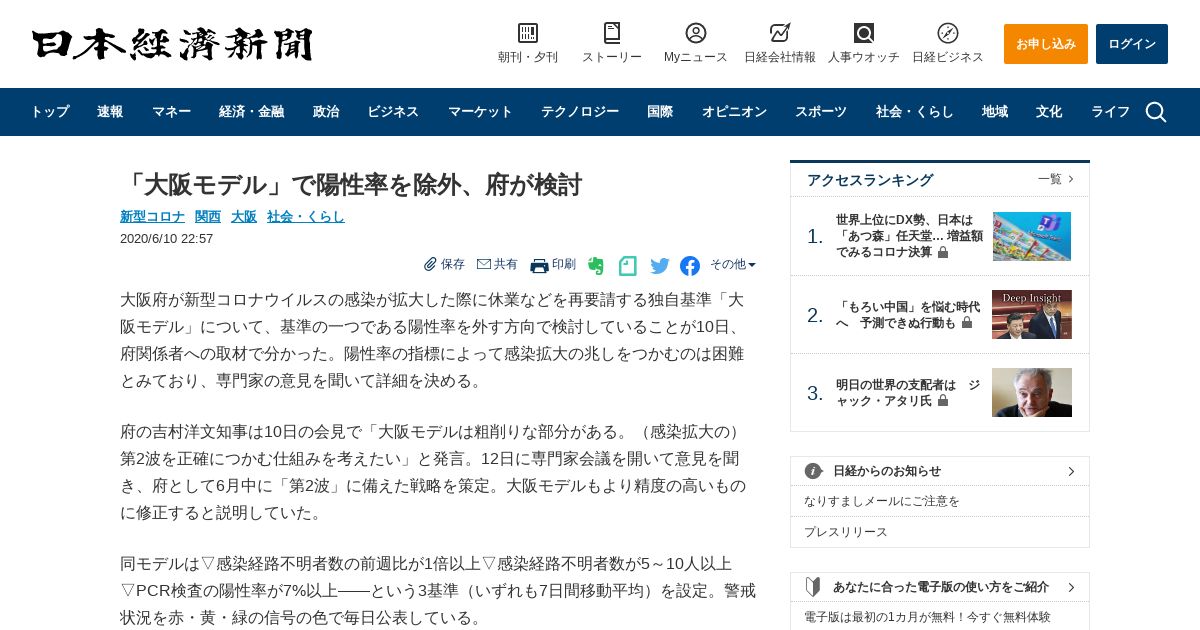Open the 日経会社情報 chart icon

click(780, 33)
